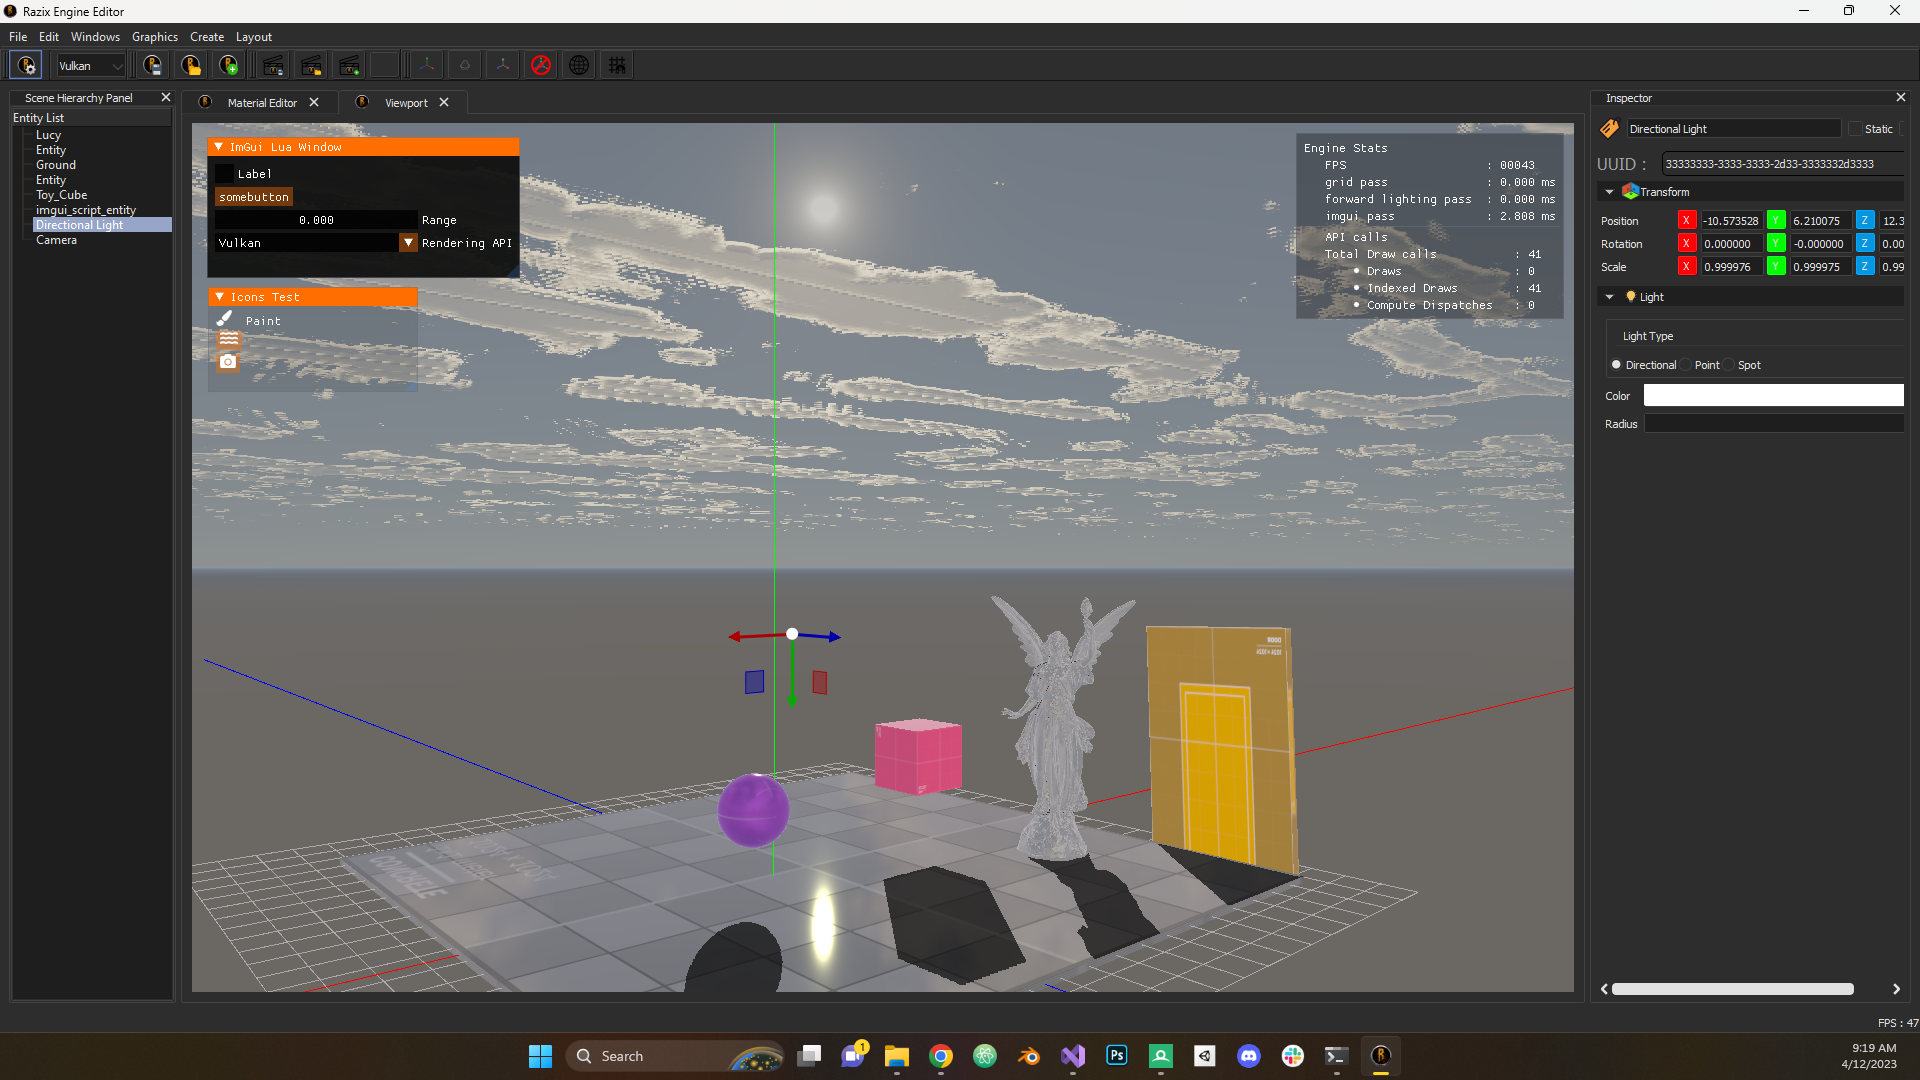
Task: Open the Rendering API combo arrow
Action: click(408, 243)
